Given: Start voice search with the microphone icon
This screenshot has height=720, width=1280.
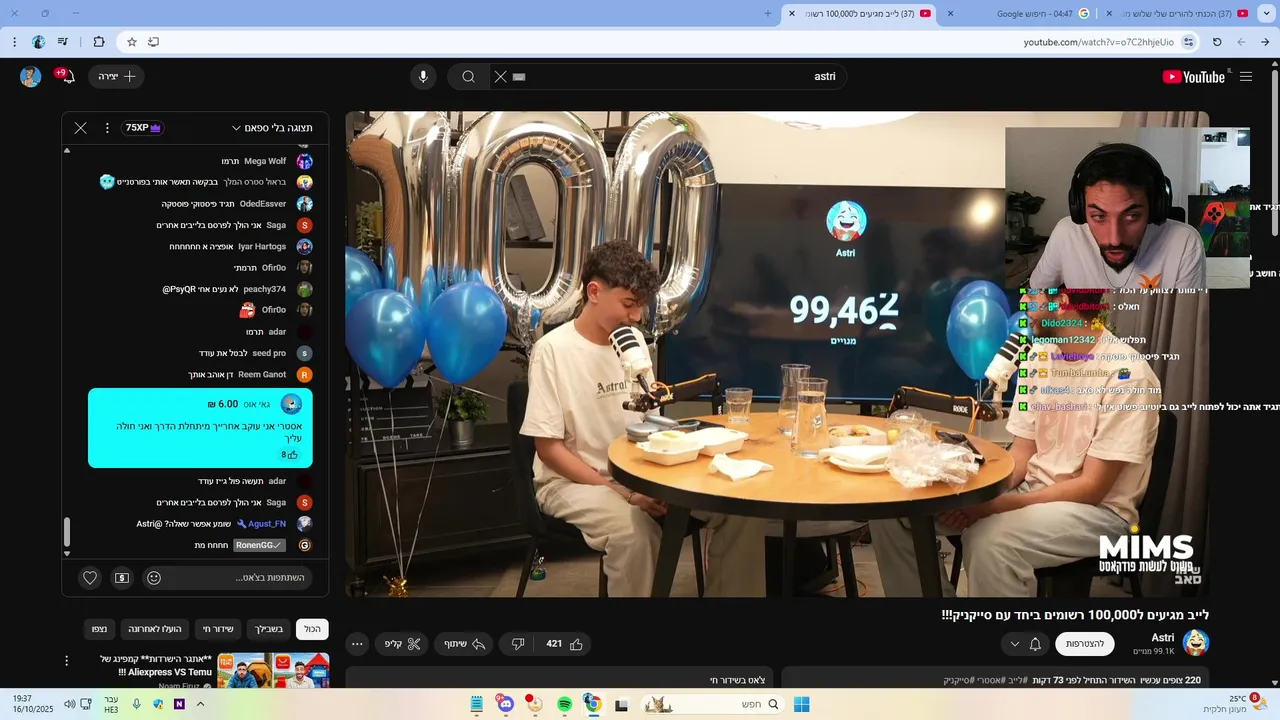Looking at the screenshot, I should [x=423, y=77].
